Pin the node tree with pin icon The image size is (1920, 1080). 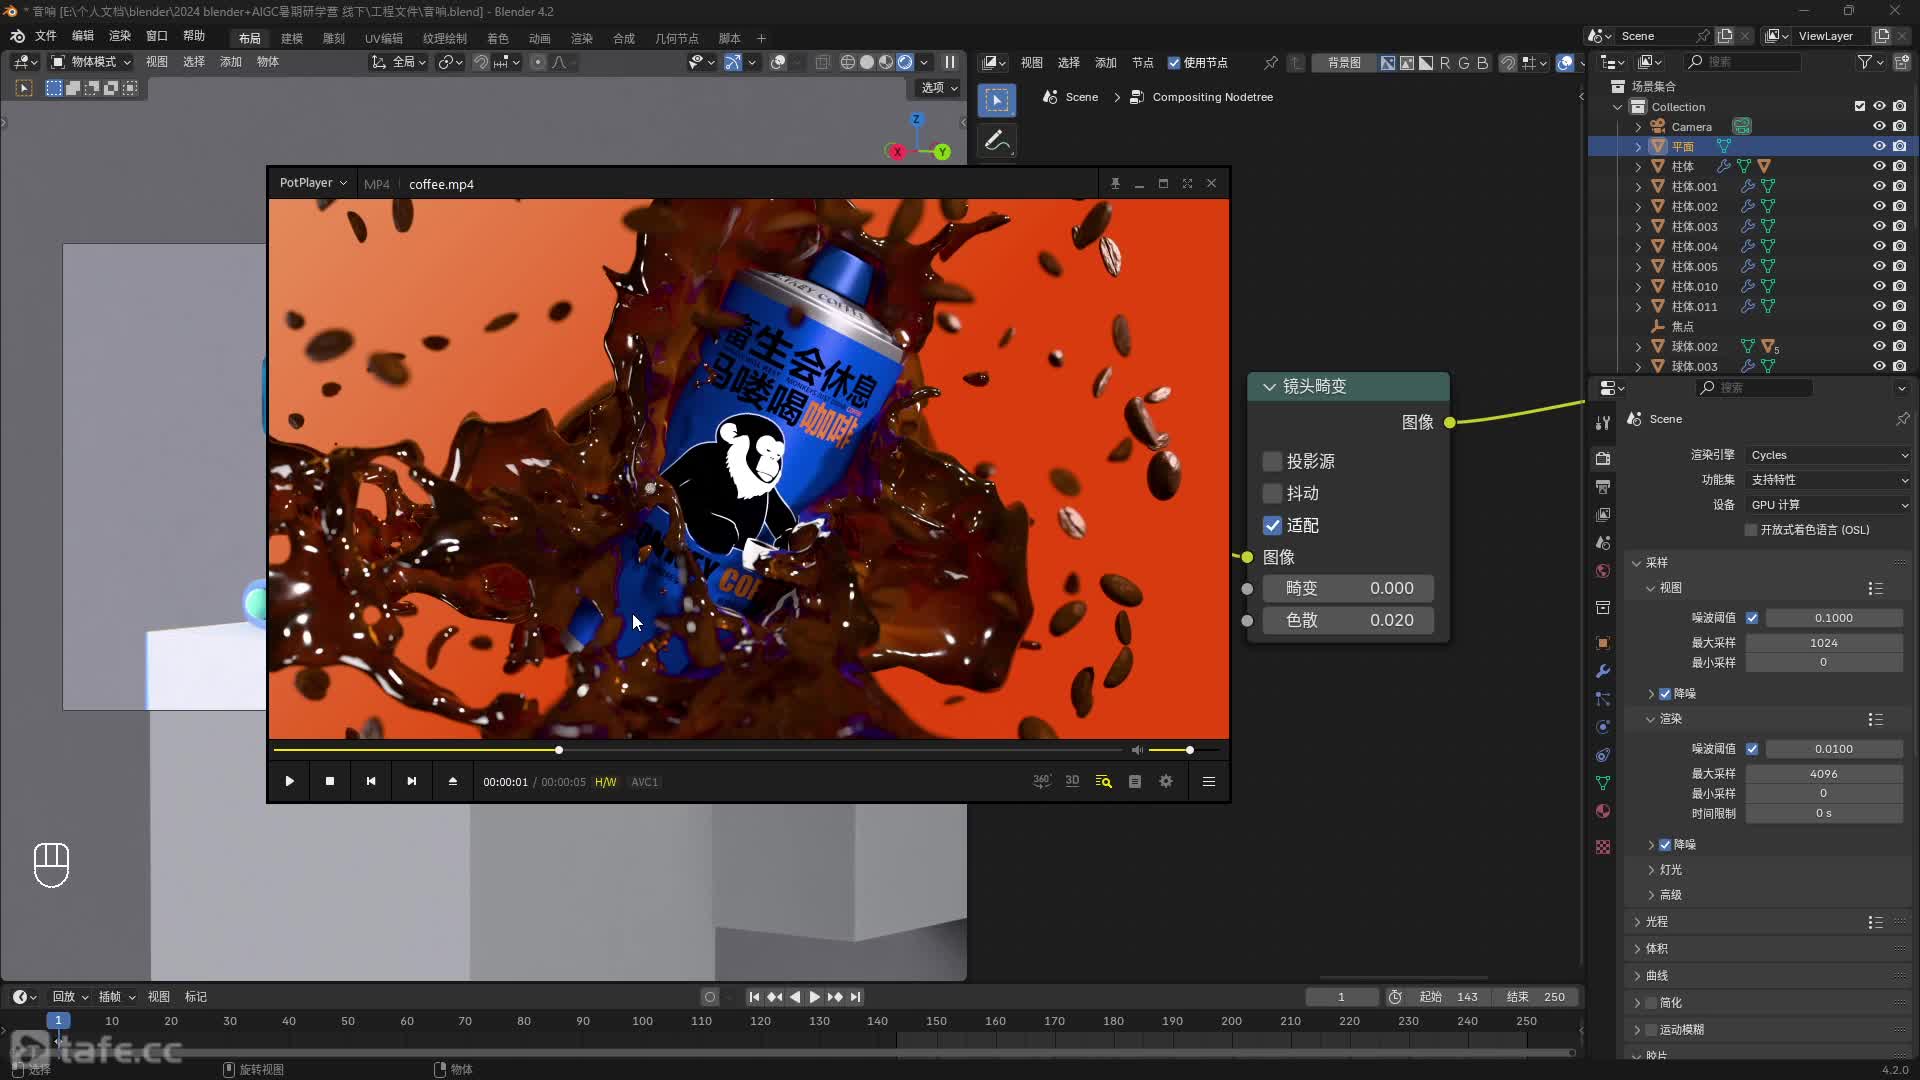click(x=1271, y=63)
